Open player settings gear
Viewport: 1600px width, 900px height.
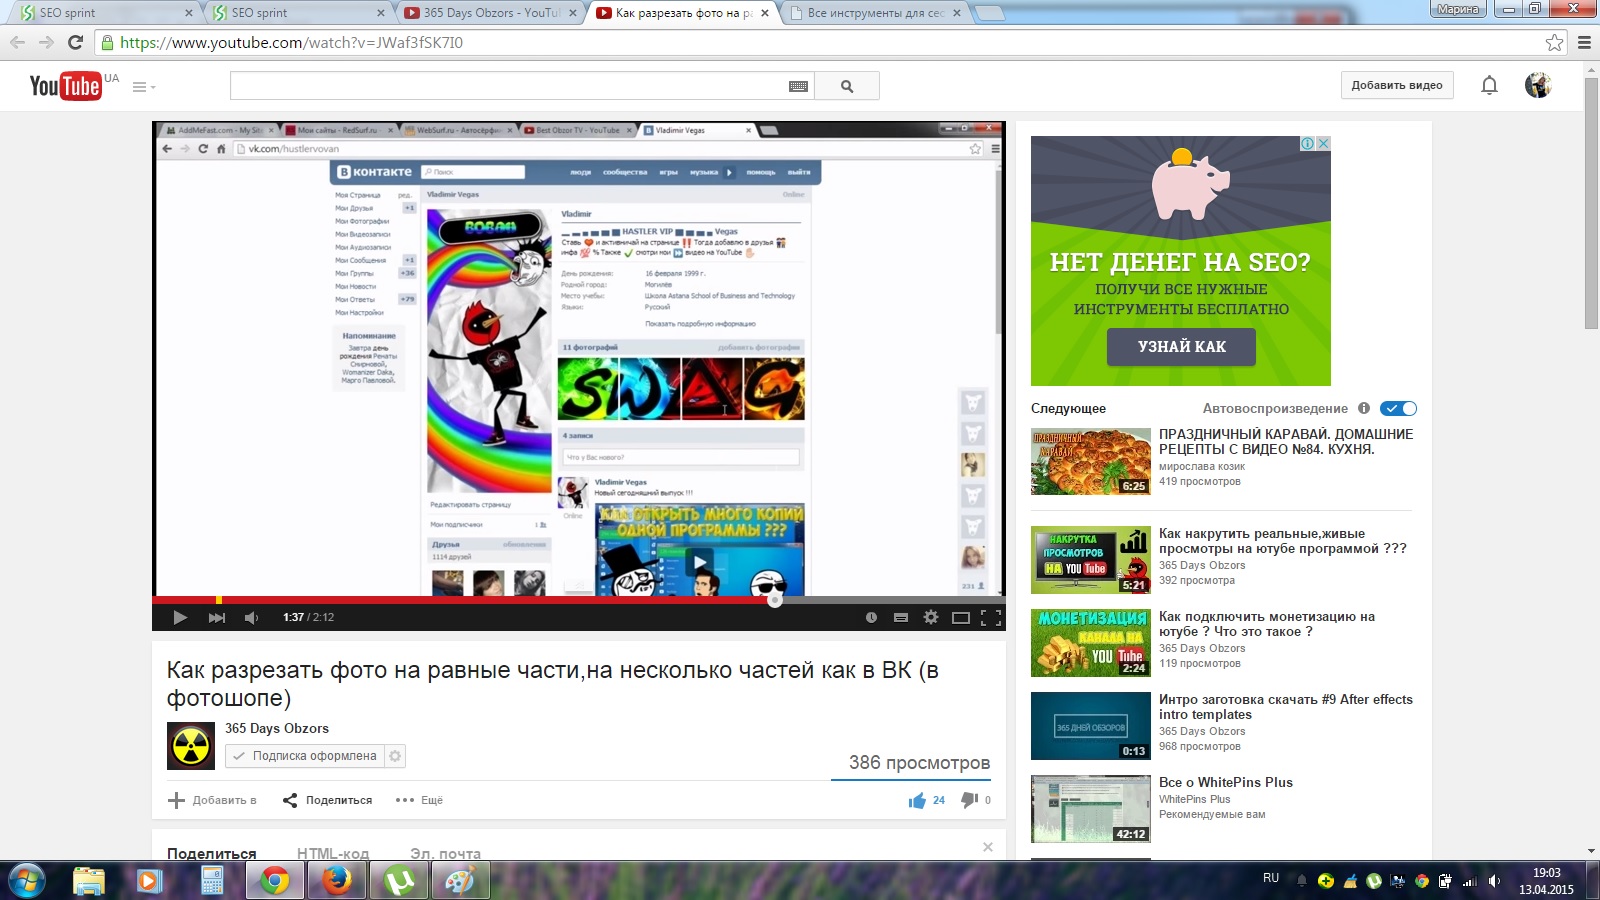pyautogui.click(x=931, y=617)
